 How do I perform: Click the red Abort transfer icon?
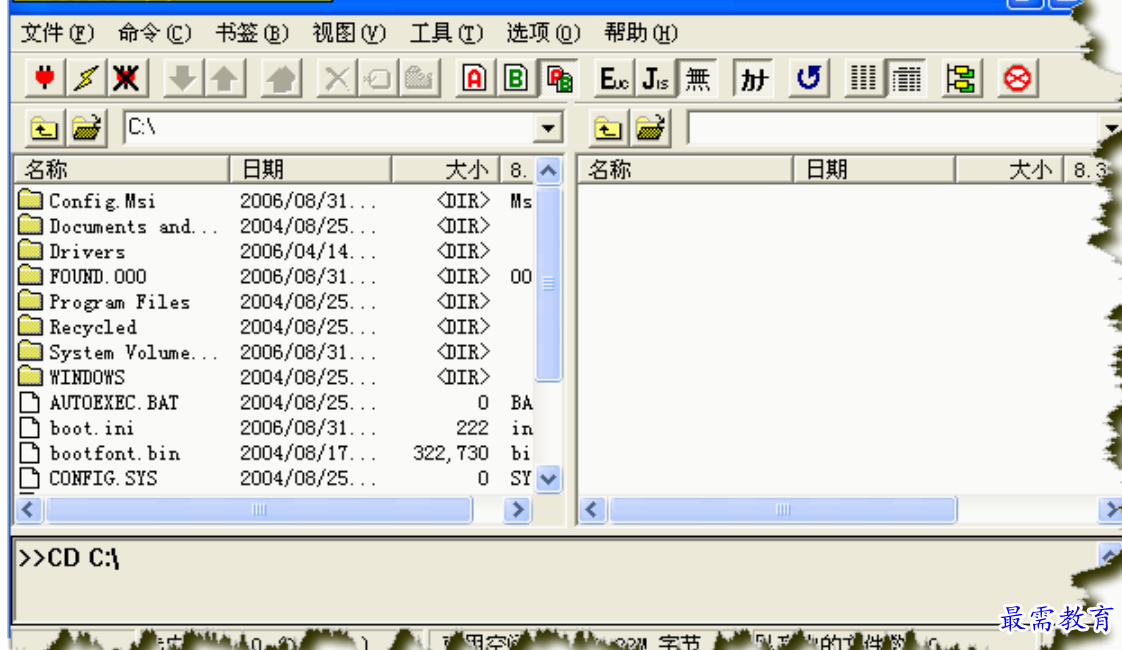tap(1018, 78)
